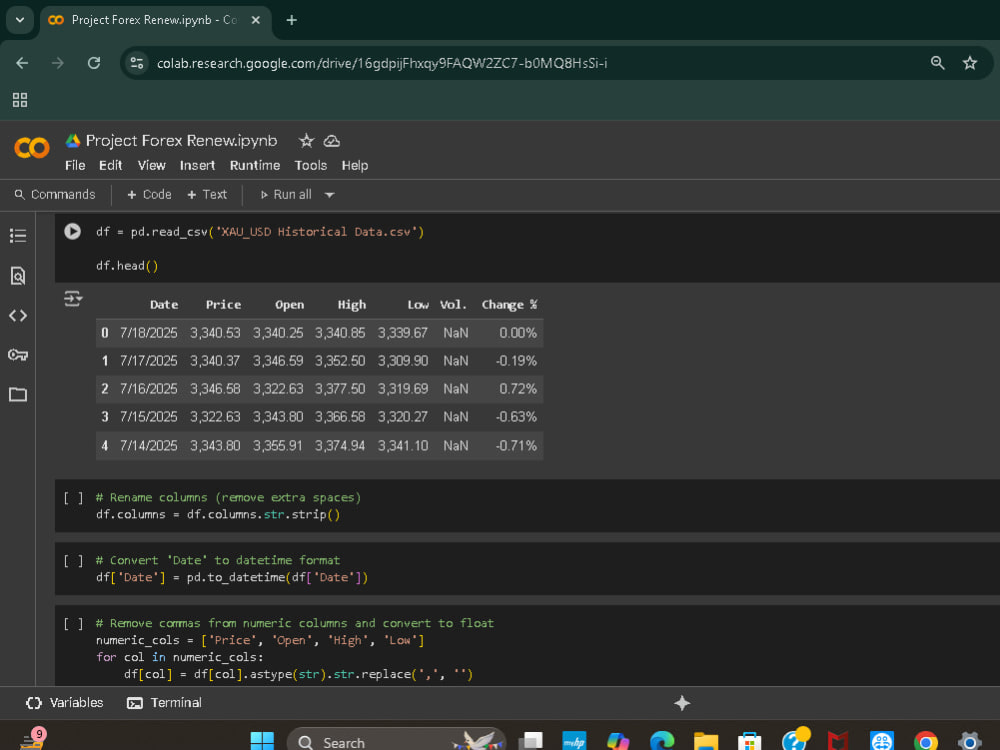The width and height of the screenshot is (1000, 750).
Task: Open the View menu
Action: 152,165
